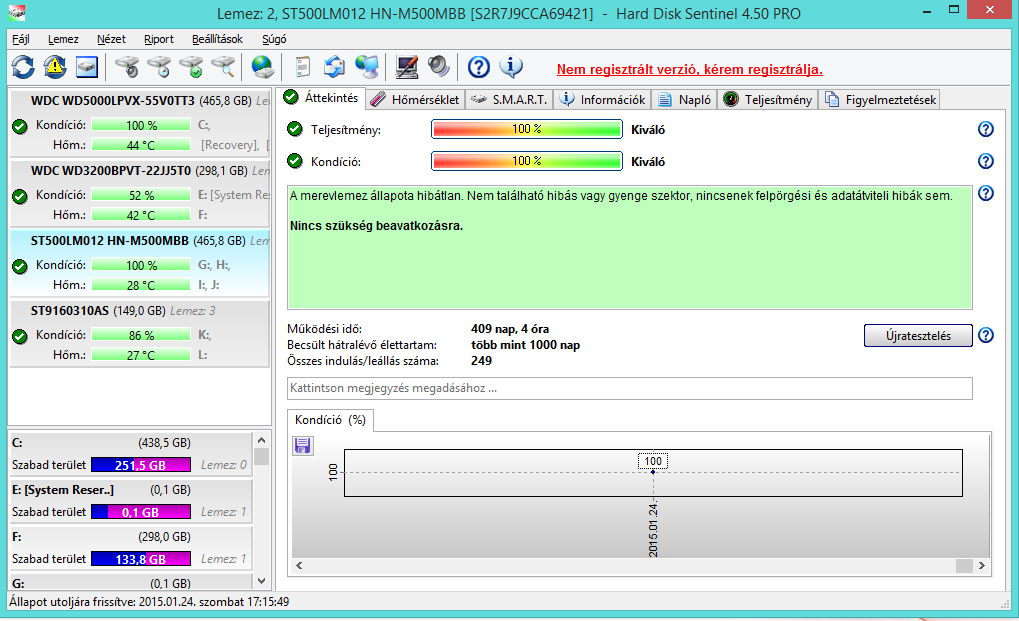Click the 'Nem regisztrált verzió' registration link
Image resolution: width=1019 pixels, height=621 pixels.
(x=690, y=70)
